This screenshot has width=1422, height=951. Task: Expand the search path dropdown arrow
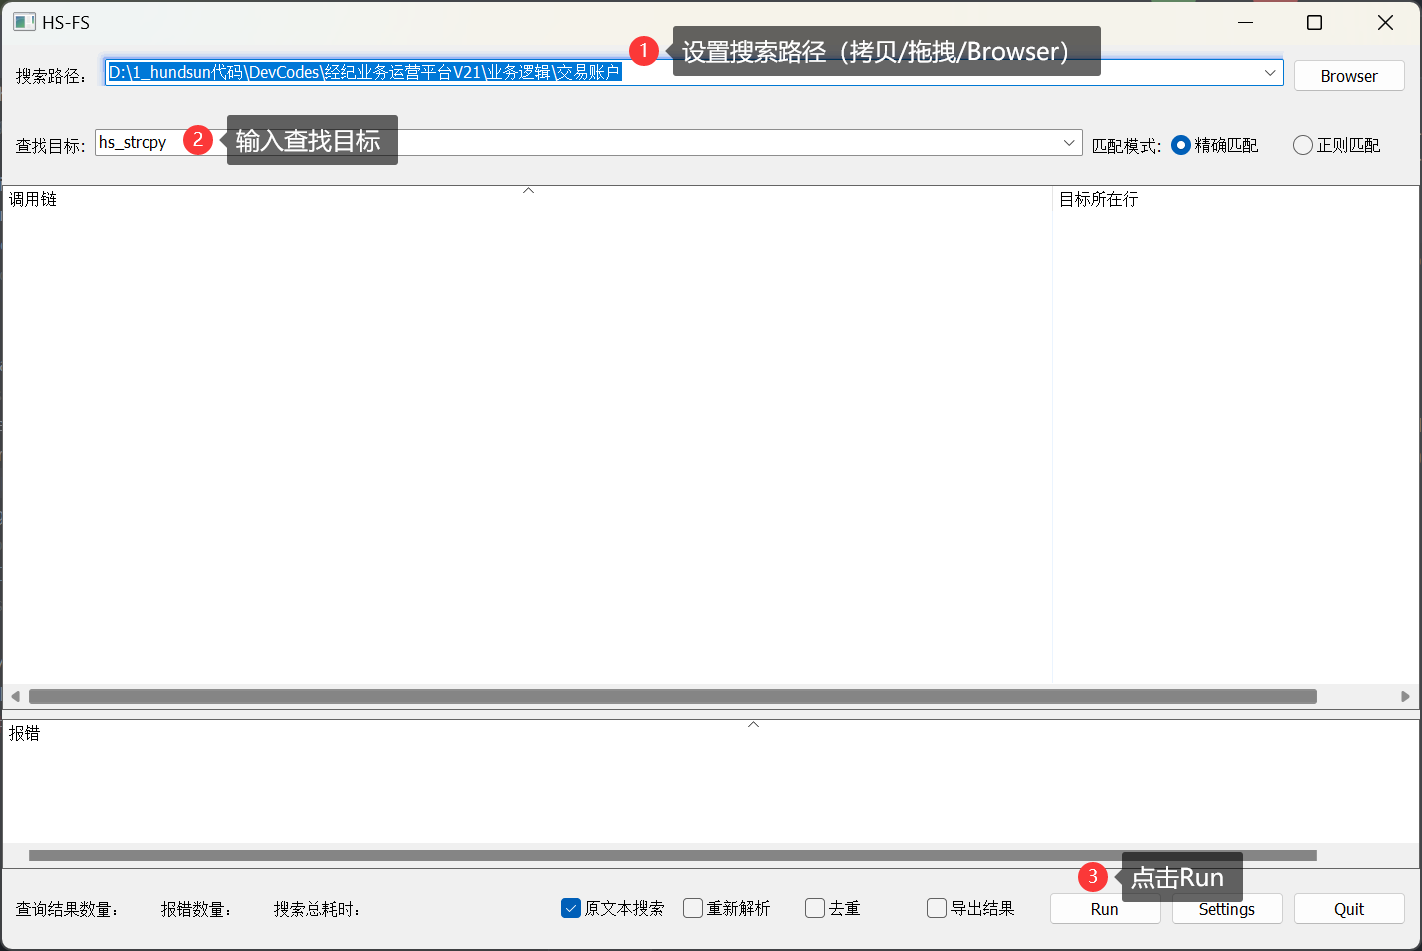[1270, 73]
